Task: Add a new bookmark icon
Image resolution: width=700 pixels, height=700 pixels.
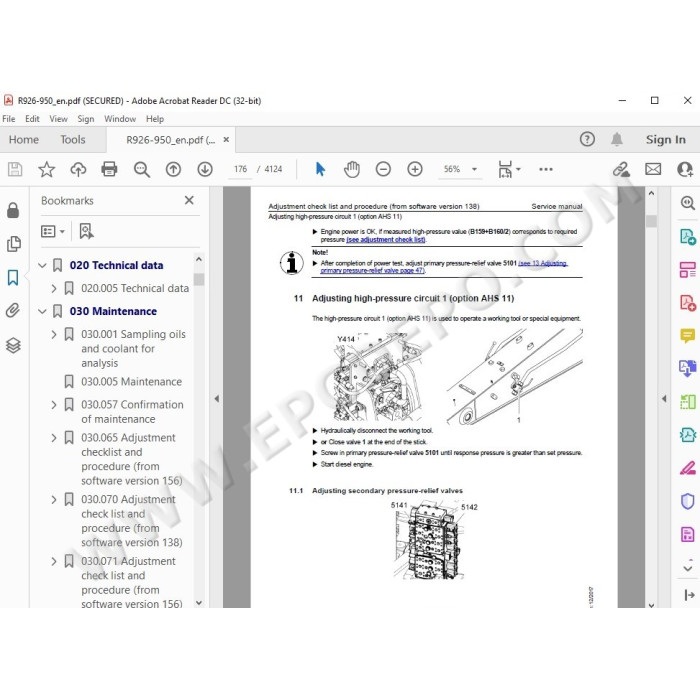Action: click(x=86, y=231)
